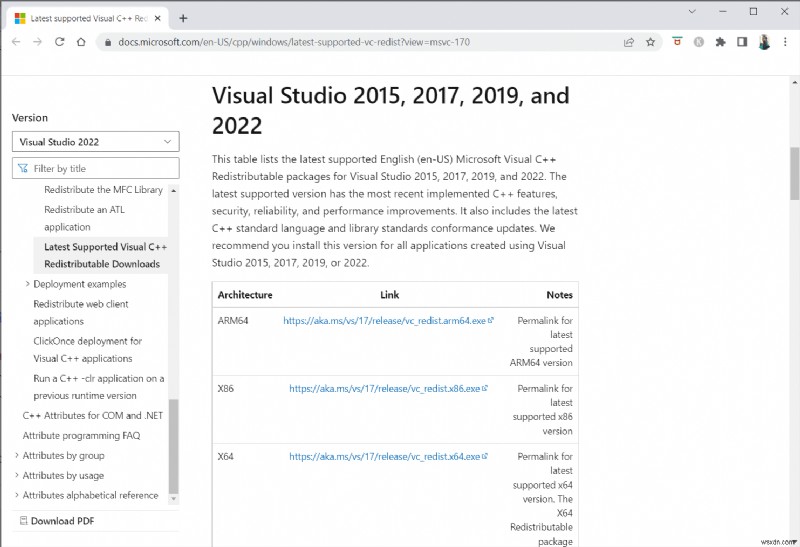
Task: Click the vc_redist.arm64.exe download link
Action: click(385, 321)
